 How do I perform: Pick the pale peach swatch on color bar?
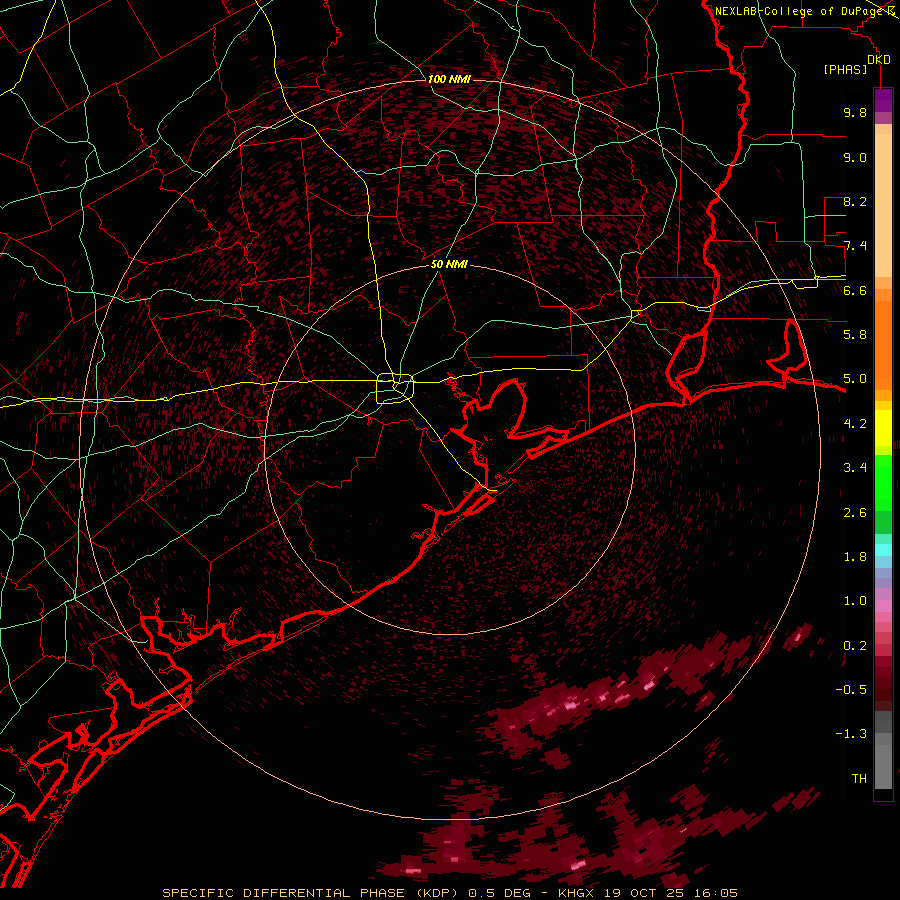883,205
